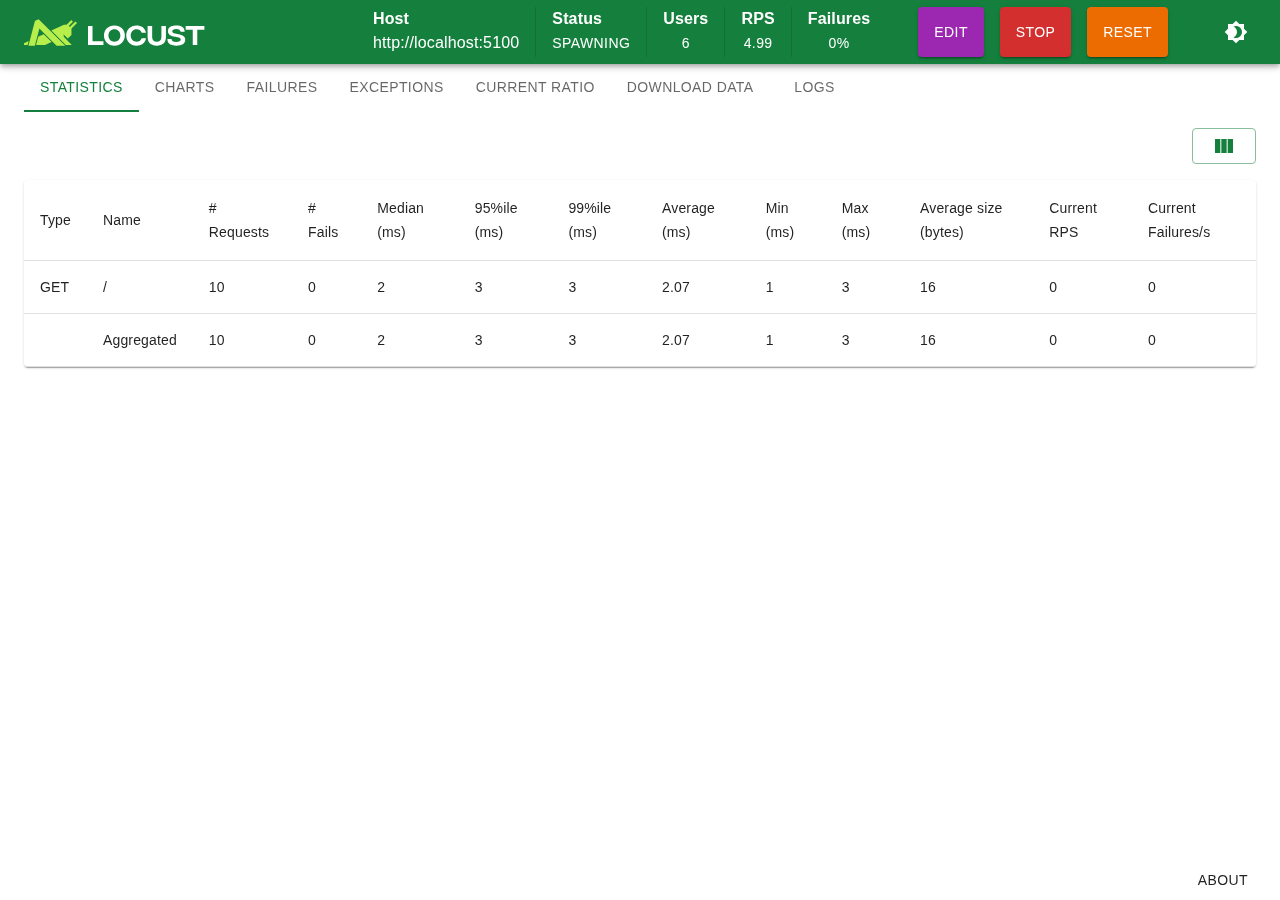Reset the statistics
1280x900 pixels.
tap(1127, 32)
